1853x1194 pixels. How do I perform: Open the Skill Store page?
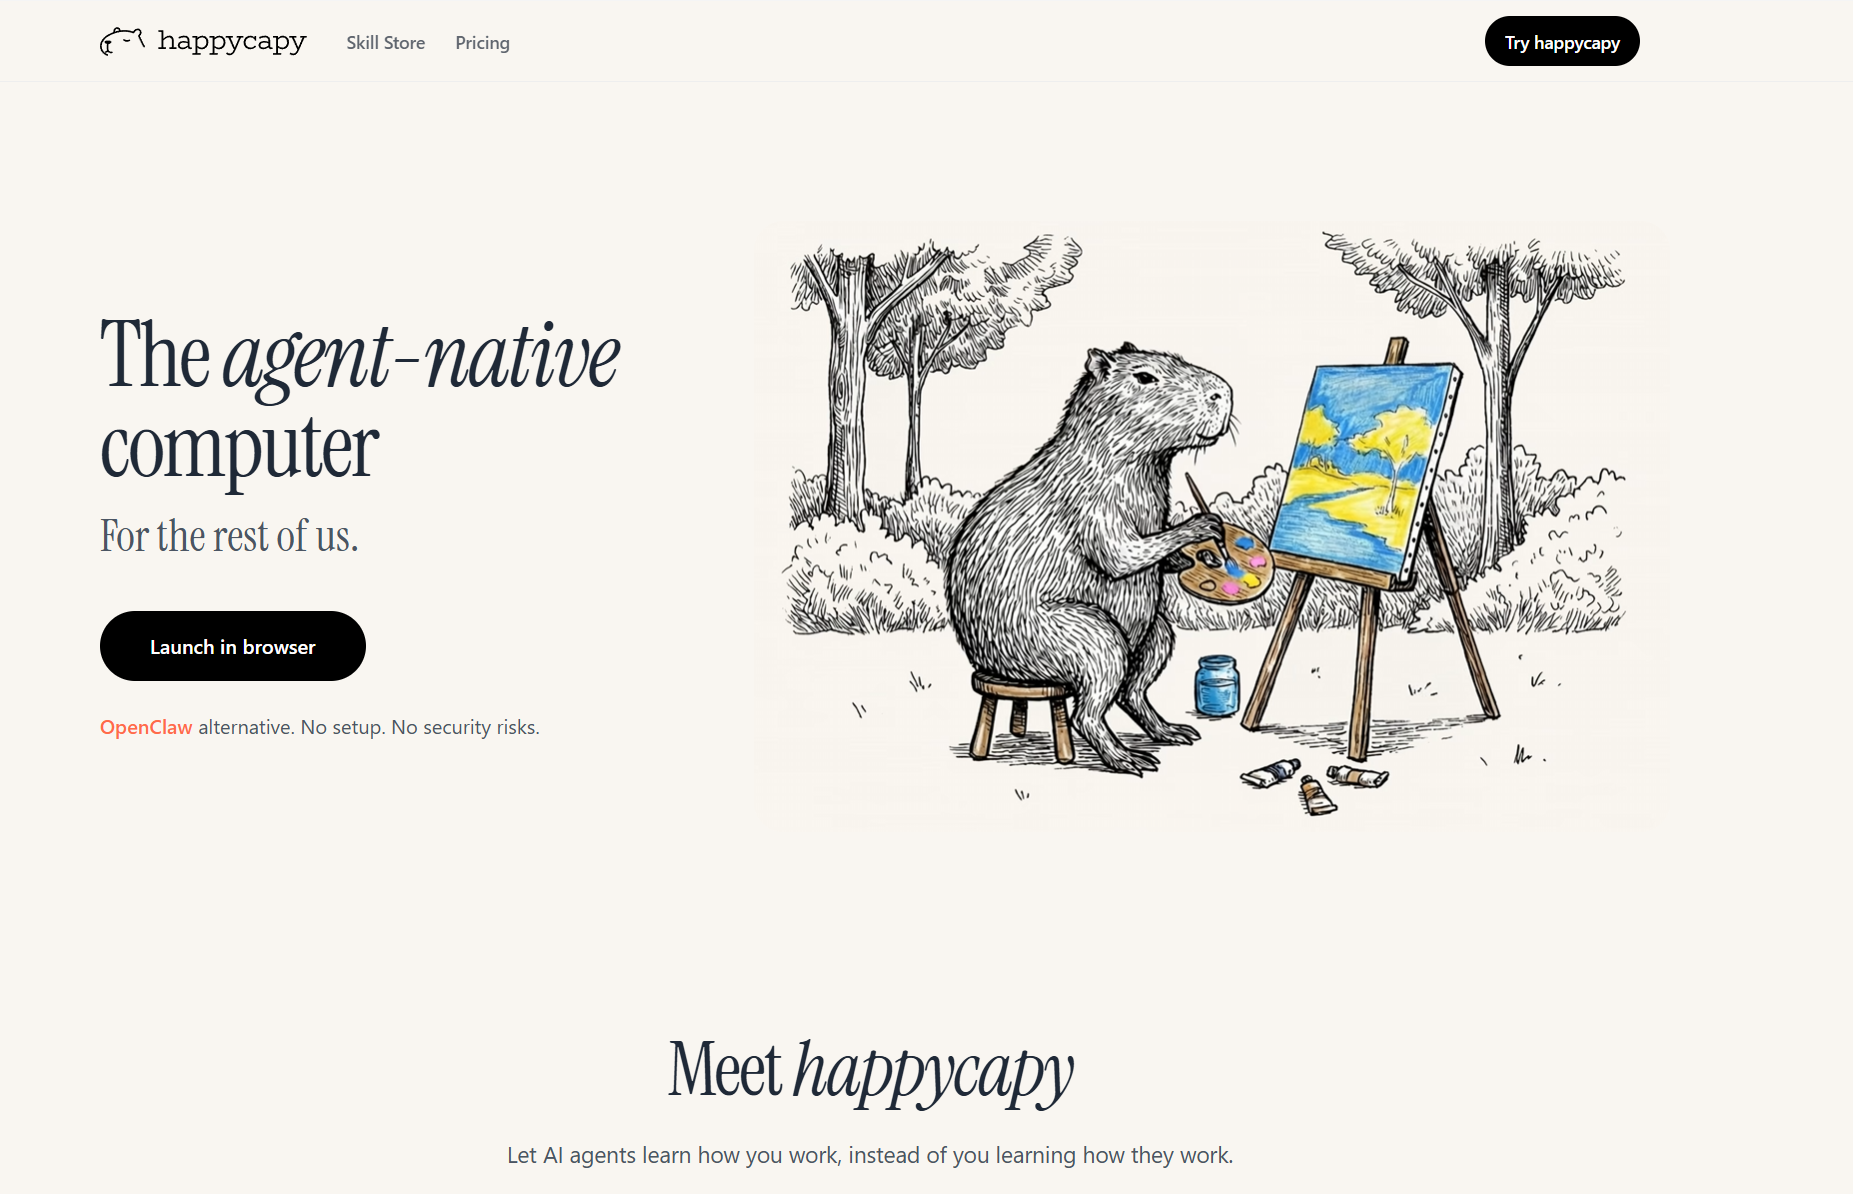coord(386,43)
